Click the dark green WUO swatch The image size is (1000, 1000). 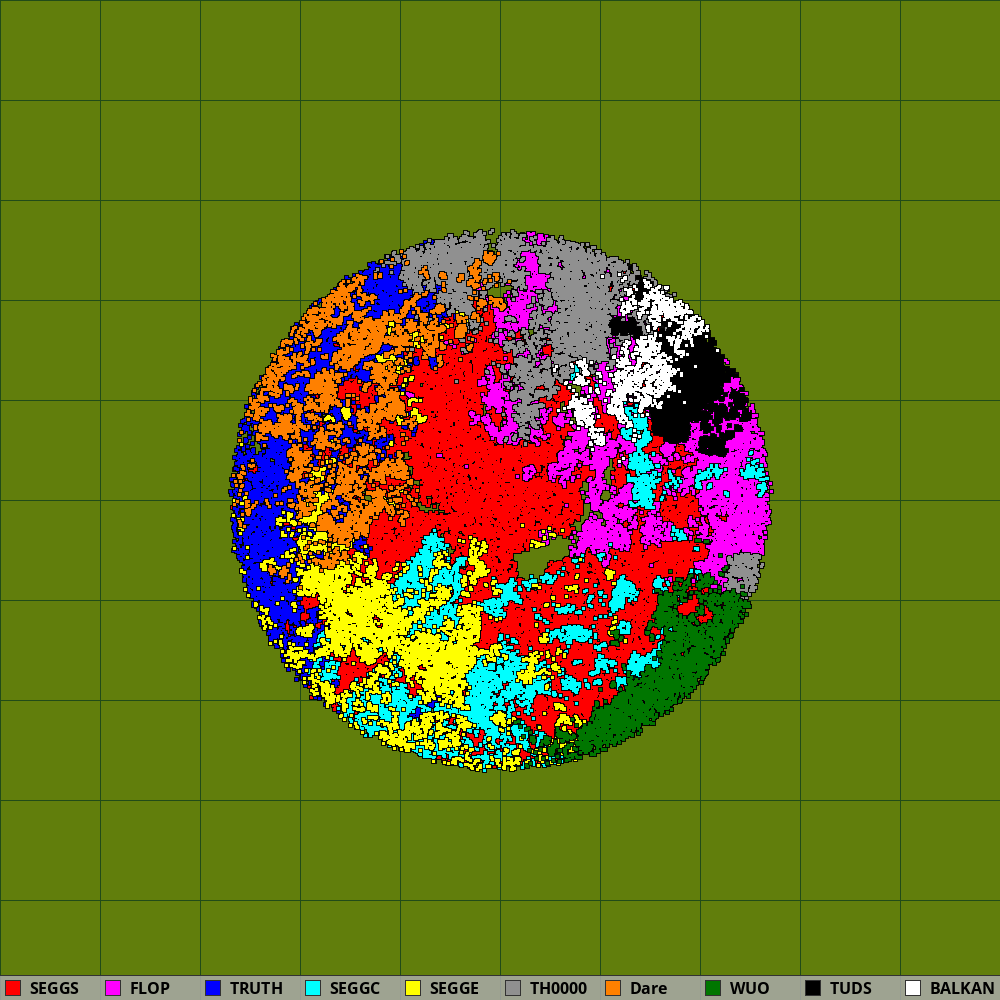(713, 988)
